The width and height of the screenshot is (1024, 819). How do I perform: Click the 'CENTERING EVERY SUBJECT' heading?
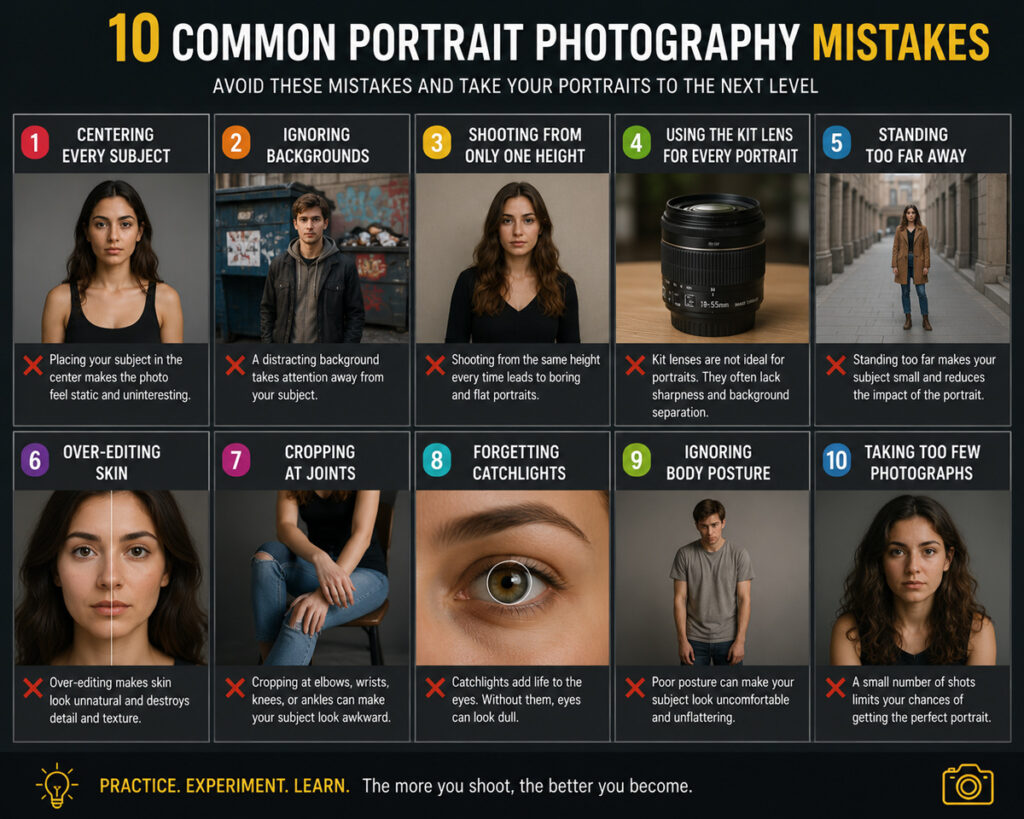(116, 145)
